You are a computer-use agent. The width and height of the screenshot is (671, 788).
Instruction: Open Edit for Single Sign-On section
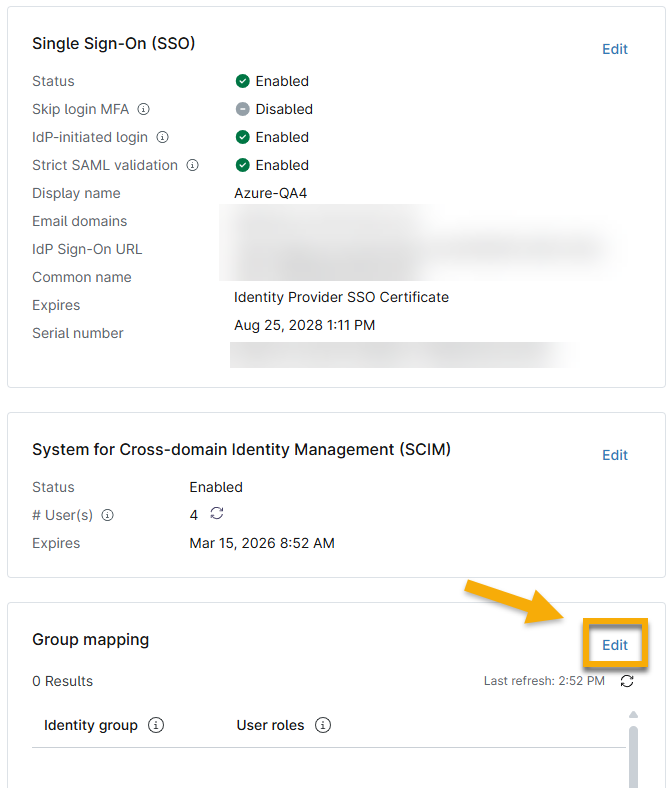(x=614, y=49)
